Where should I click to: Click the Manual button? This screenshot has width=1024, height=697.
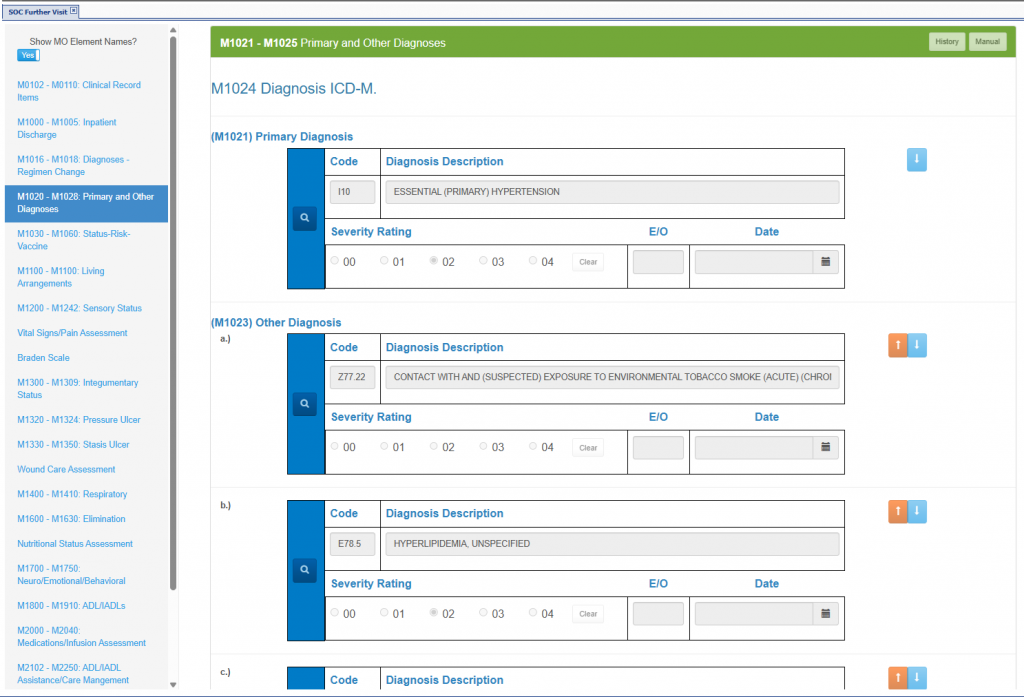click(987, 42)
